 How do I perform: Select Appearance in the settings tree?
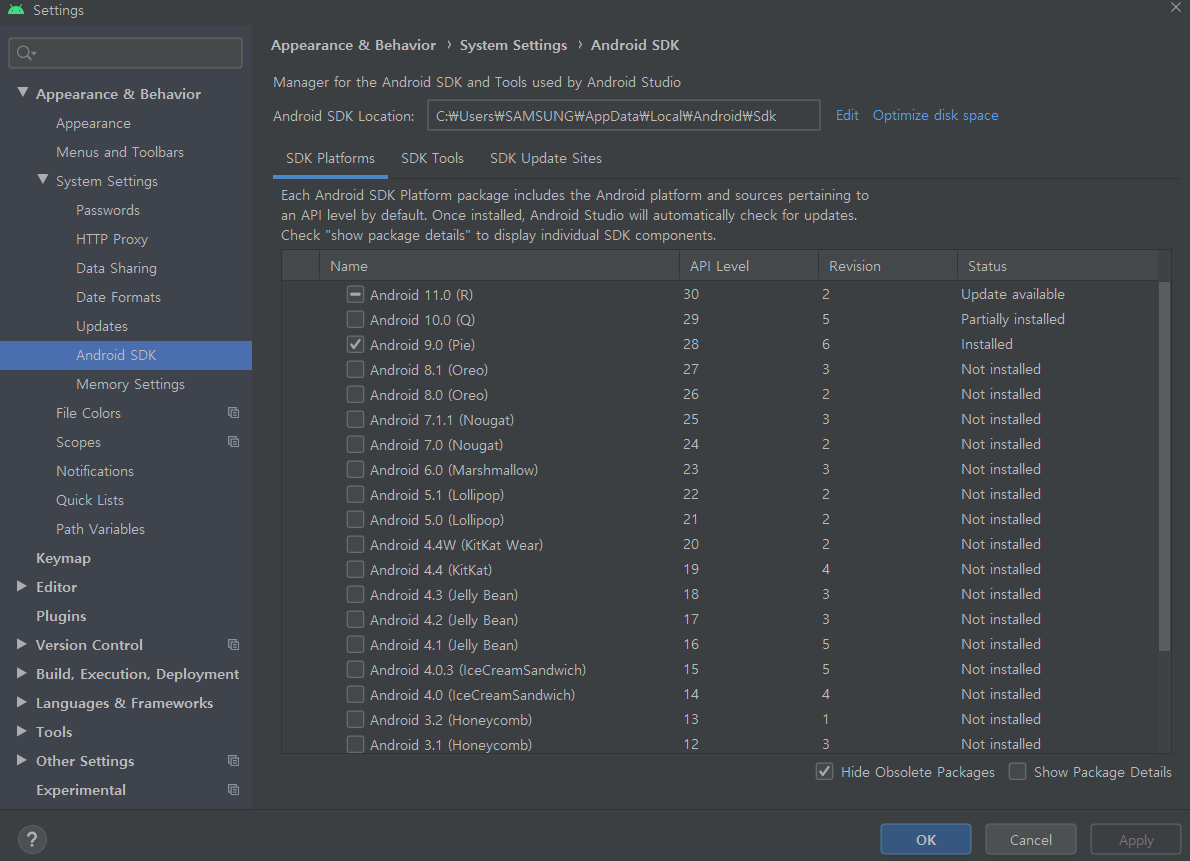point(93,123)
